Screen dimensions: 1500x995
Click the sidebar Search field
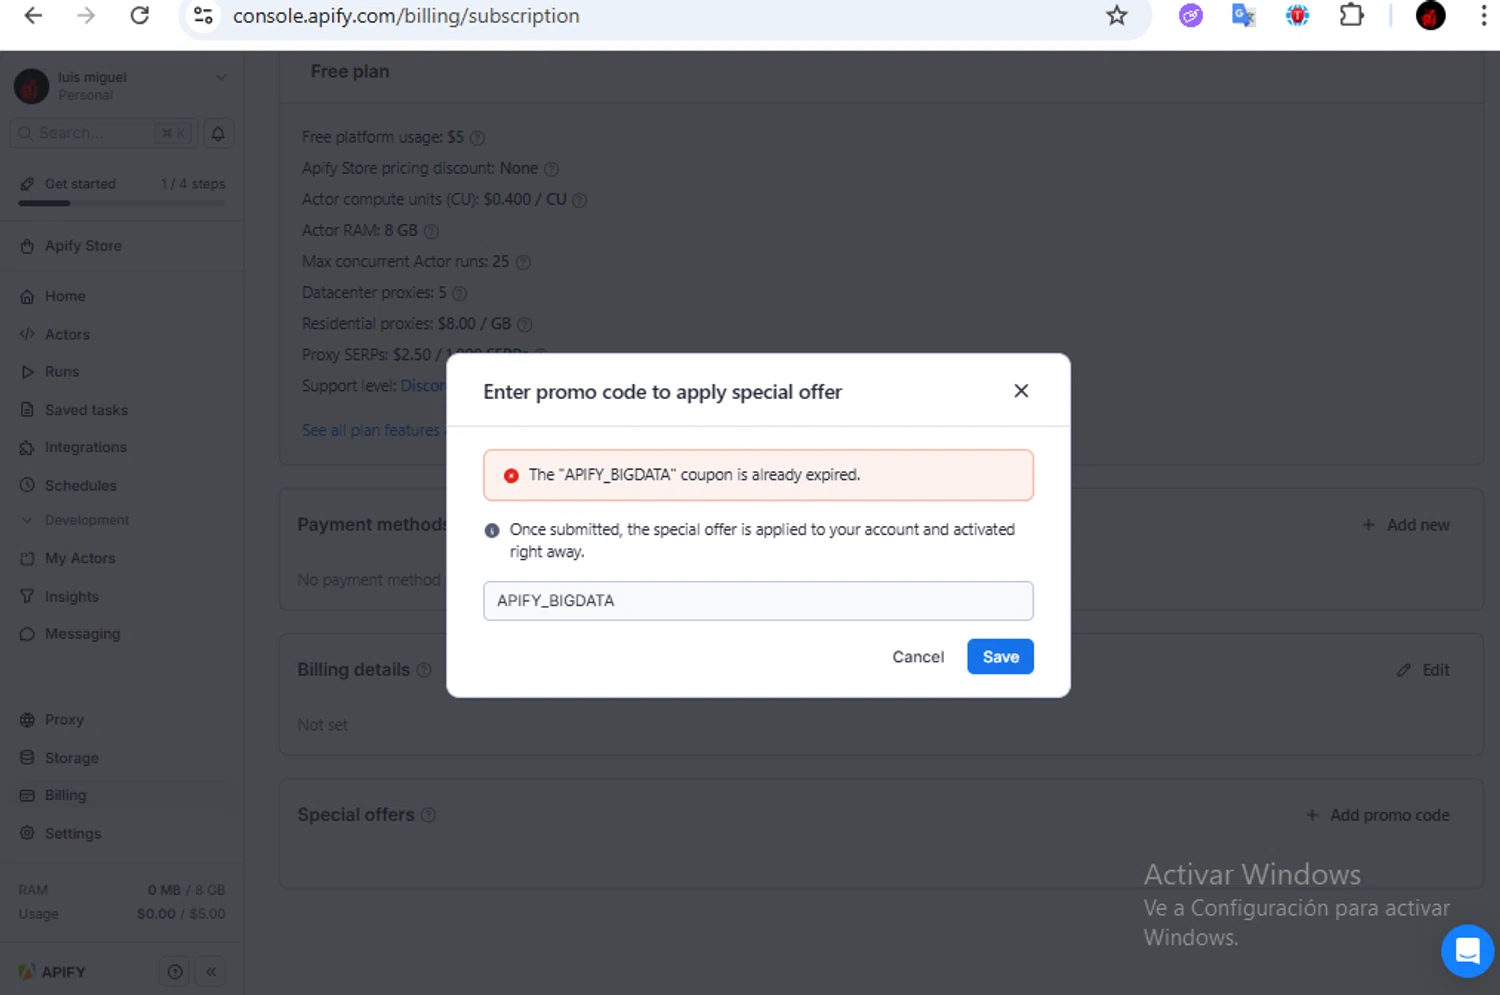tap(102, 133)
